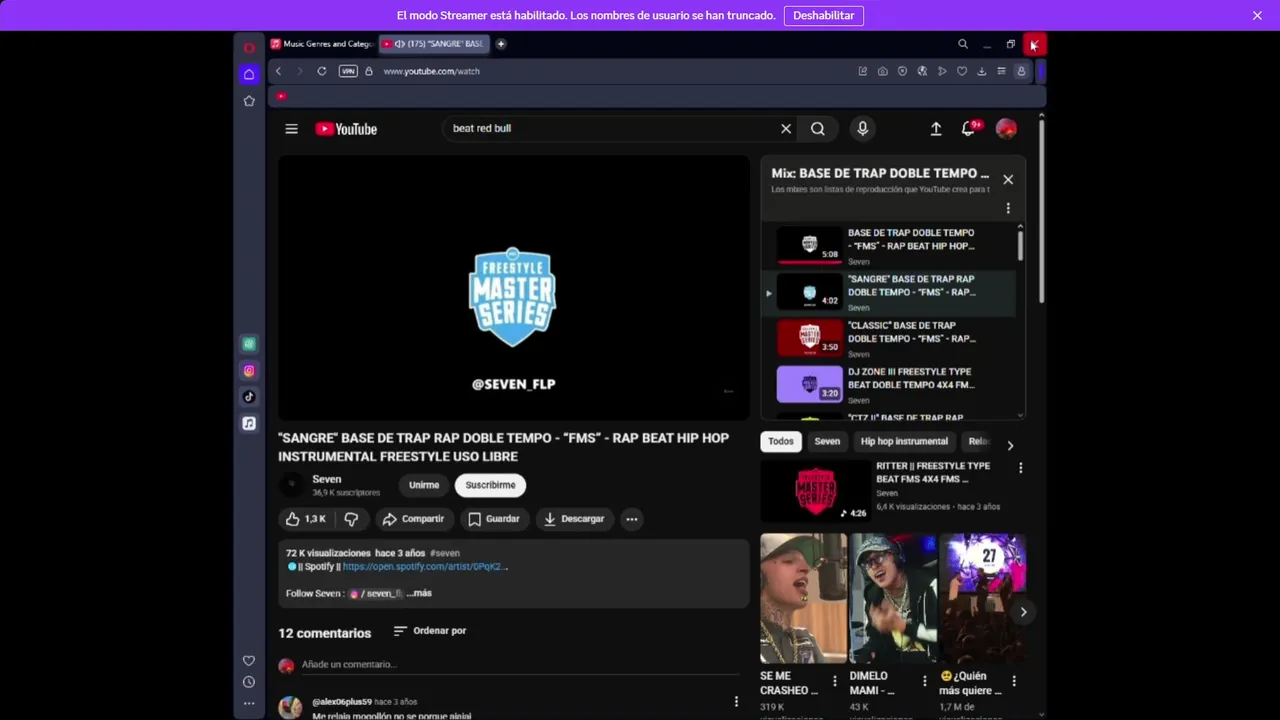Viewport: 1280px width, 720px height.
Task: Open the Mix playlist options menu
Action: tap(1008, 208)
